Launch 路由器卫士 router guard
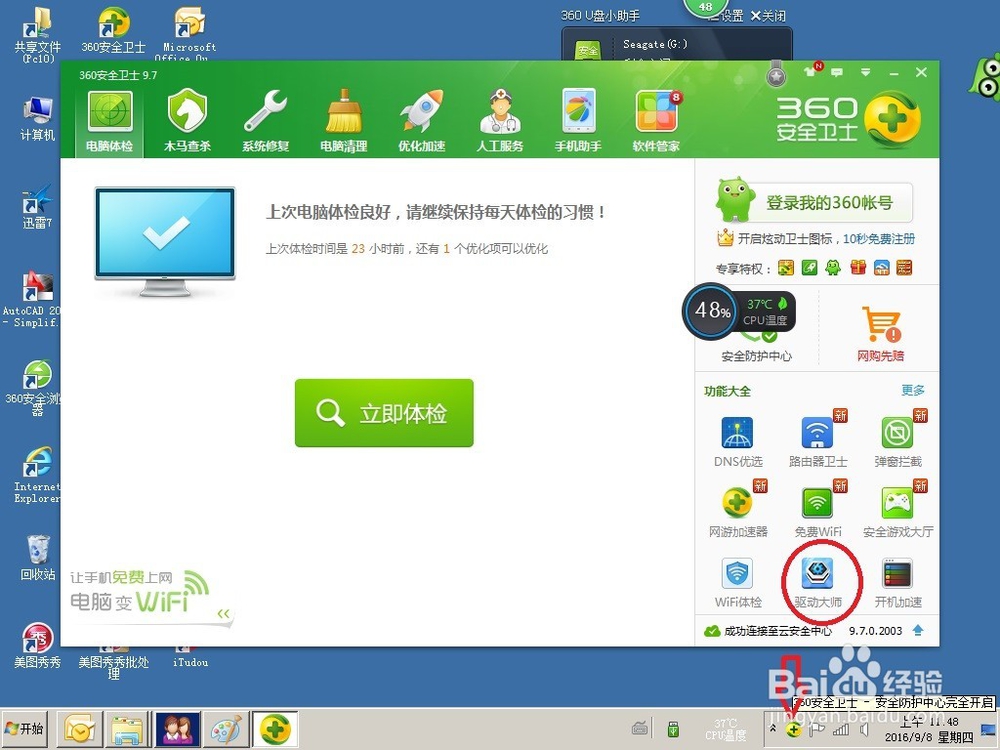This screenshot has height=750, width=1000. pos(818,441)
